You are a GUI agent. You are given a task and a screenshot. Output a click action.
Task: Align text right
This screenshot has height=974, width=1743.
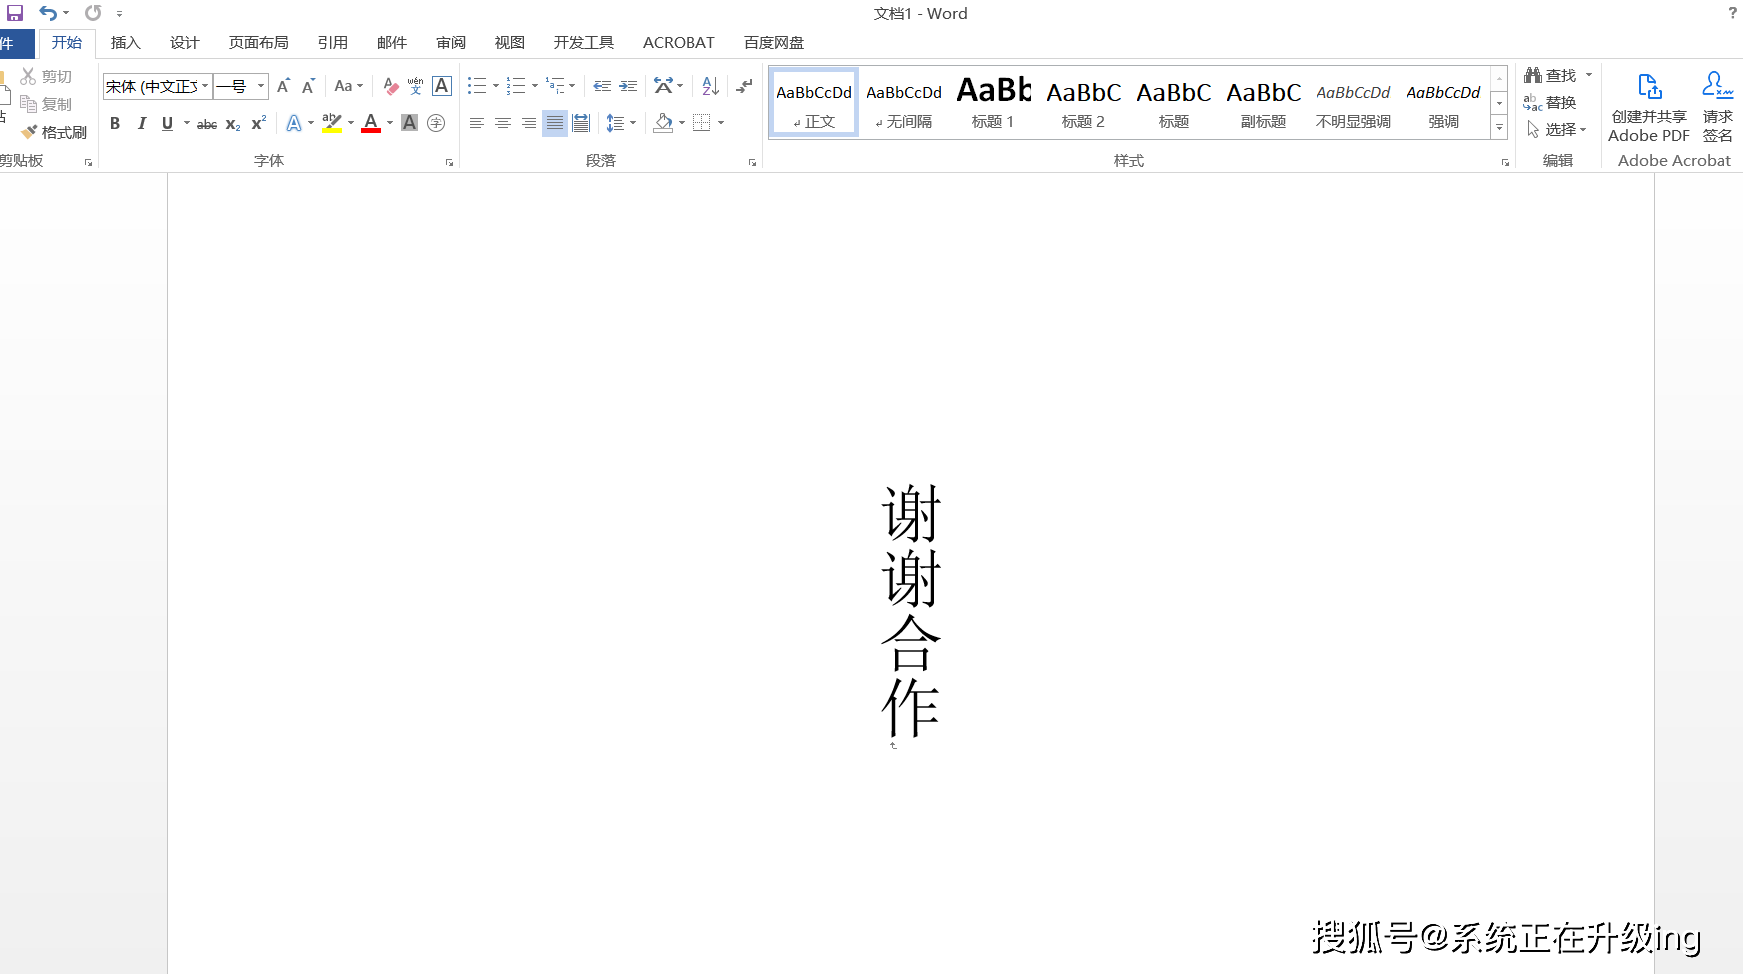point(529,123)
